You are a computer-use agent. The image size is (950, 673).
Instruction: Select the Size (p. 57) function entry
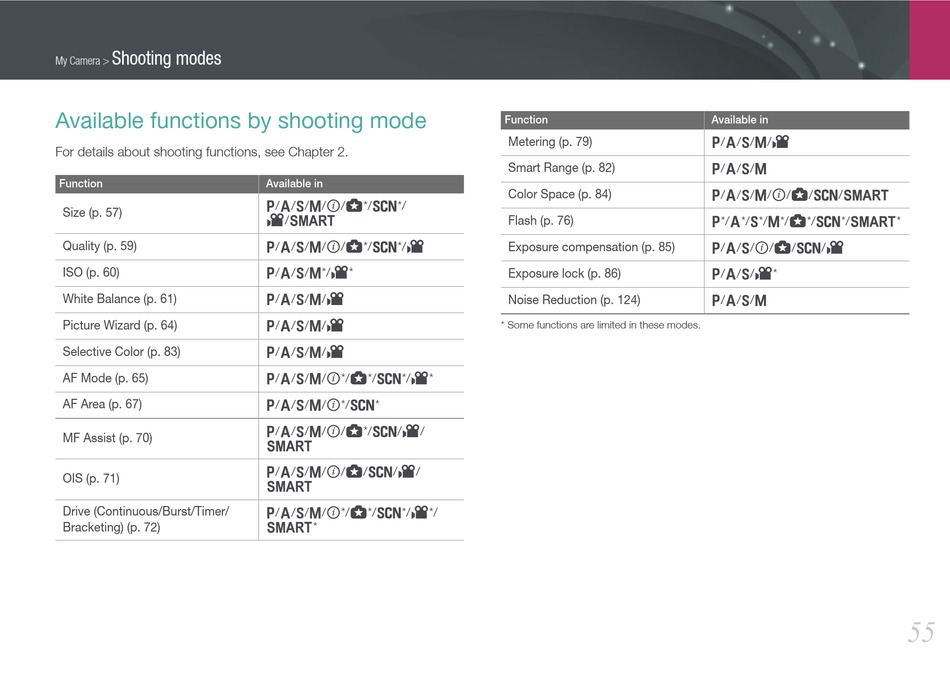point(92,213)
